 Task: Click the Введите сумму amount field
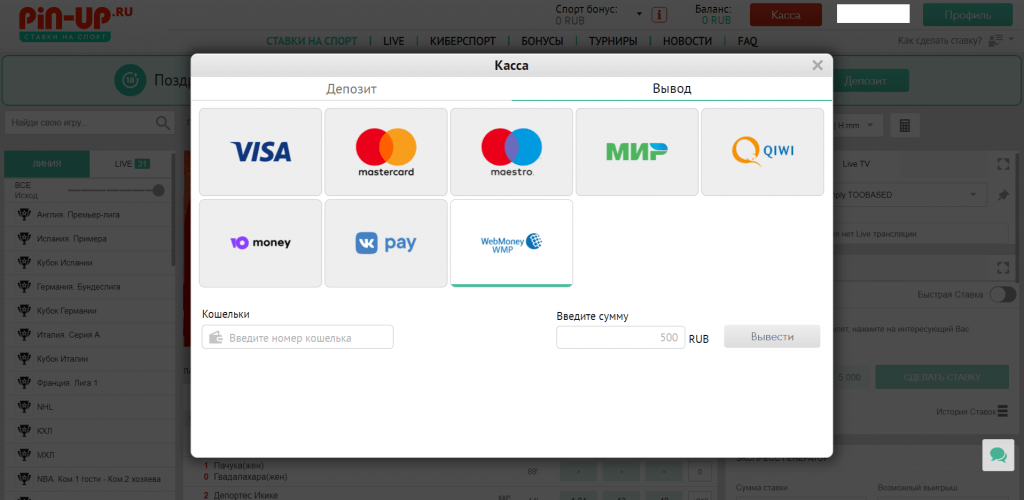(620, 337)
